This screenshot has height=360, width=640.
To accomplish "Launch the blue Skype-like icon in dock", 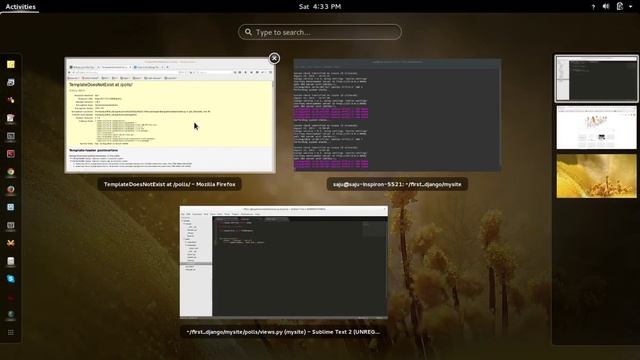I will coord(11,279).
